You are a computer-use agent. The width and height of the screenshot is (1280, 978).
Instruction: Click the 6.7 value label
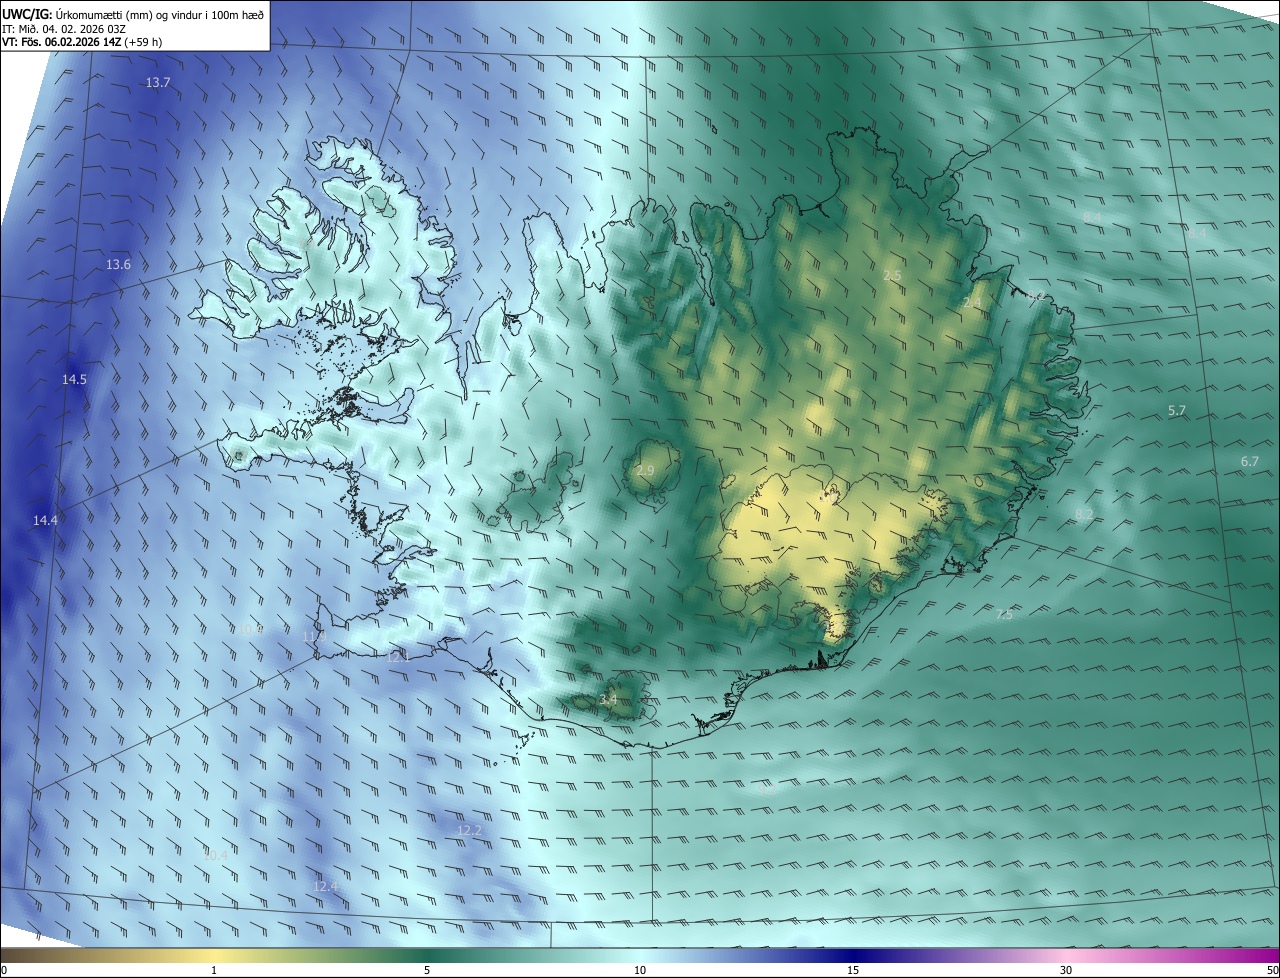1250,462
